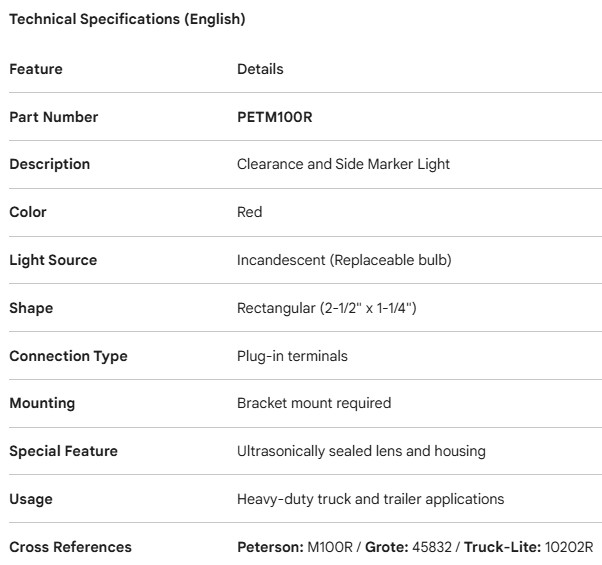602x565 pixels.
Task: Click Ultrasonically sealed lens and housing text
Action: point(361,451)
